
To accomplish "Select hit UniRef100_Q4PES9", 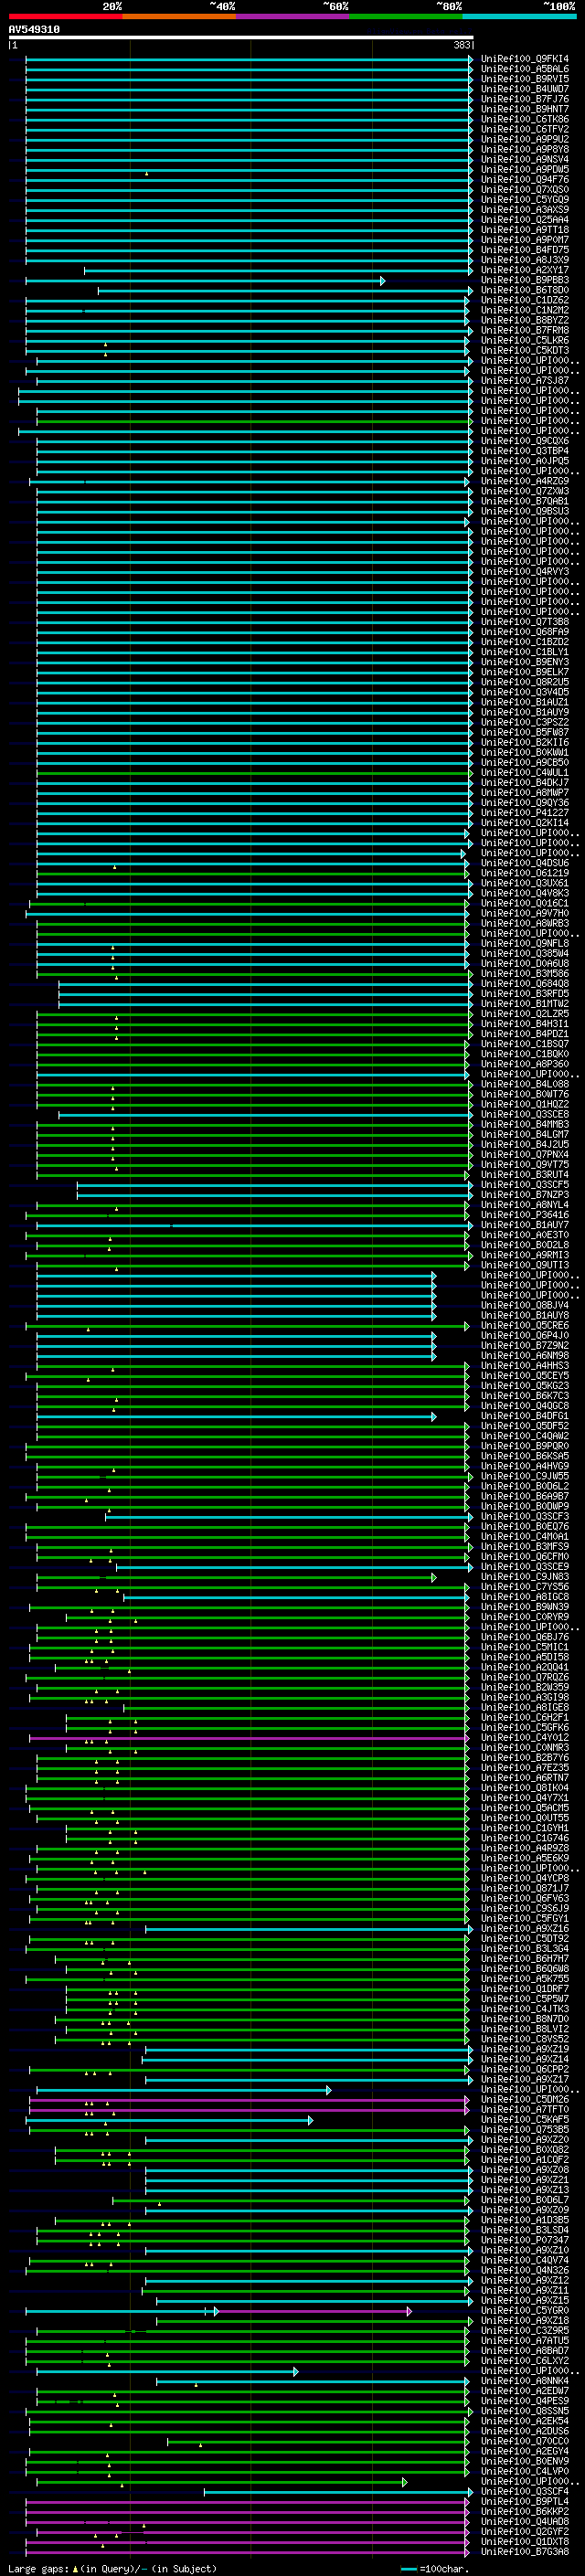I will (x=525, y=2400).
